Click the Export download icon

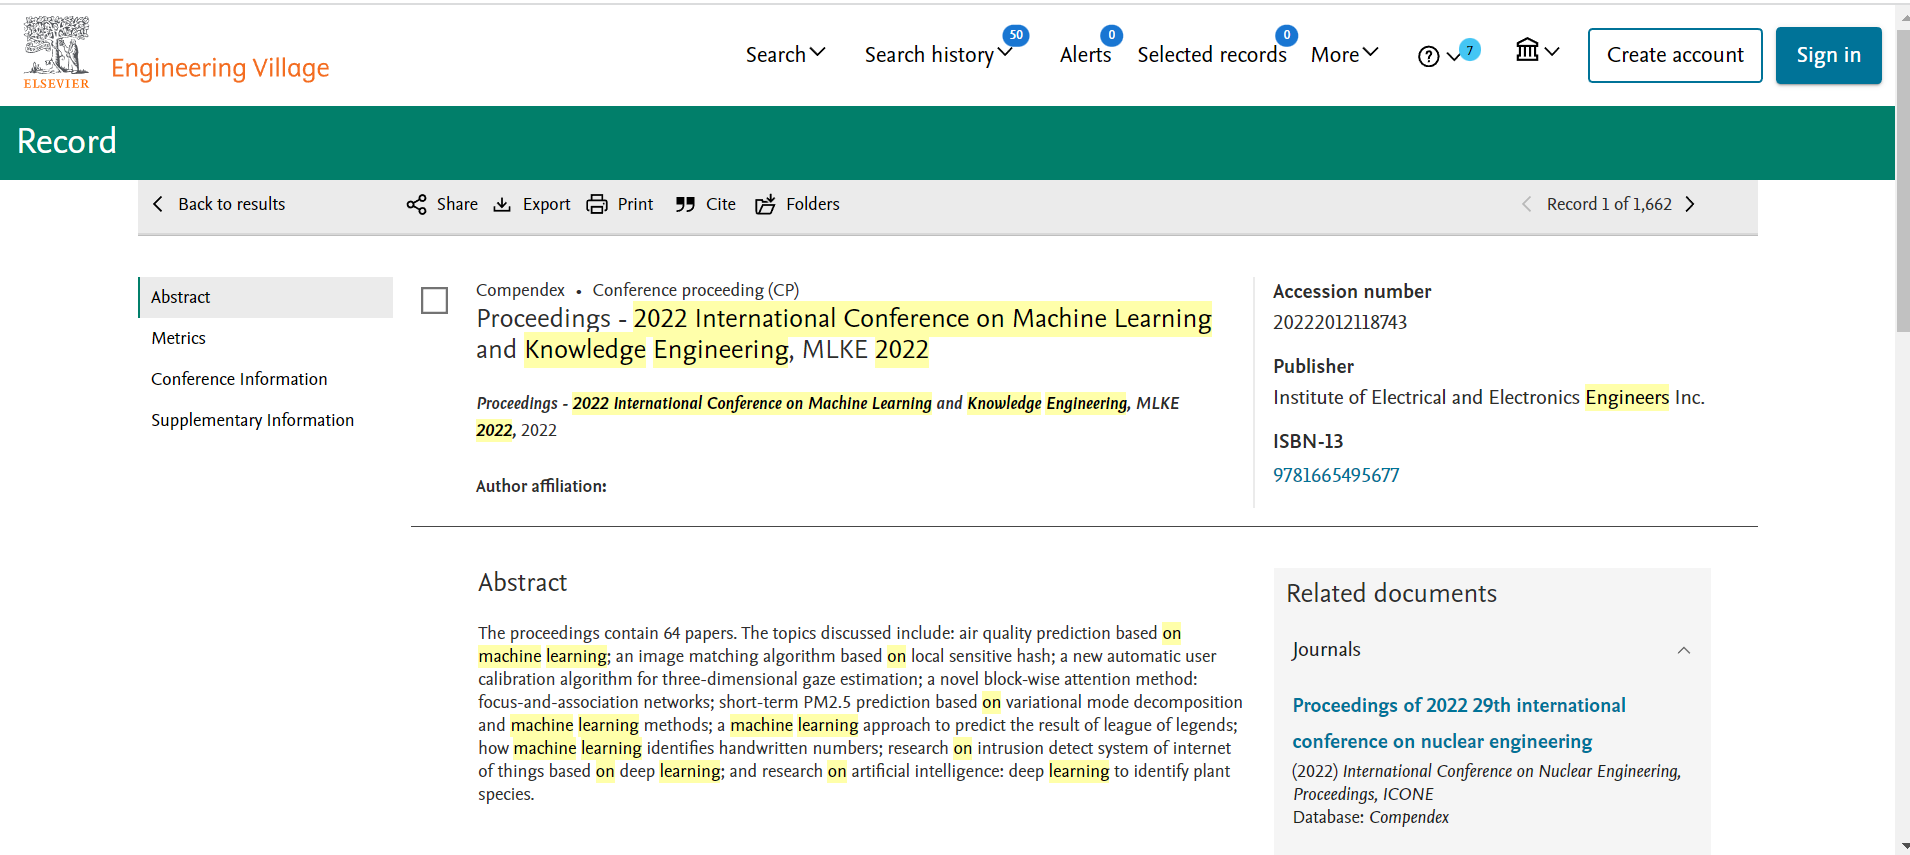[502, 204]
